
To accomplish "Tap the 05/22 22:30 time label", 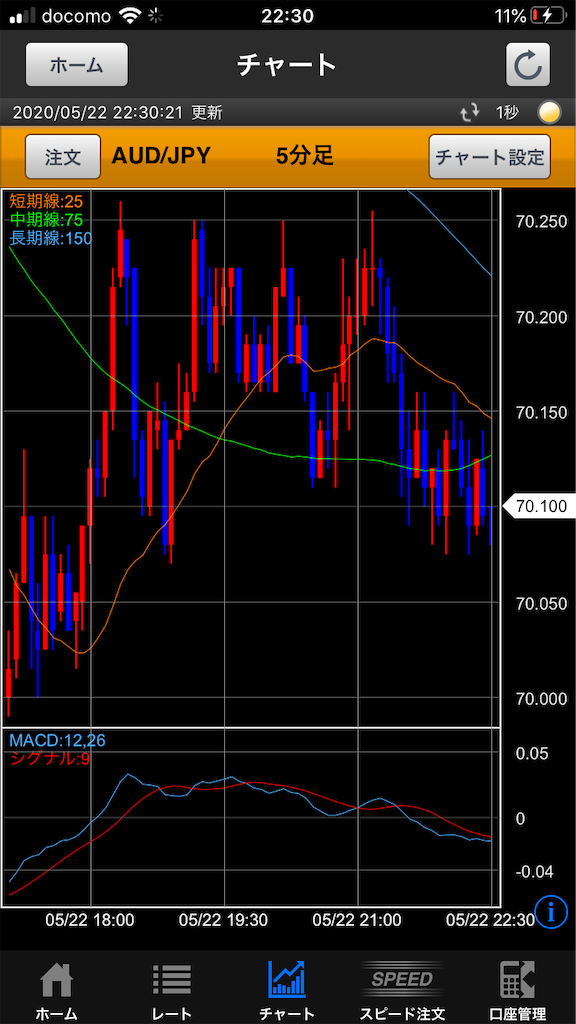I will [x=490, y=920].
